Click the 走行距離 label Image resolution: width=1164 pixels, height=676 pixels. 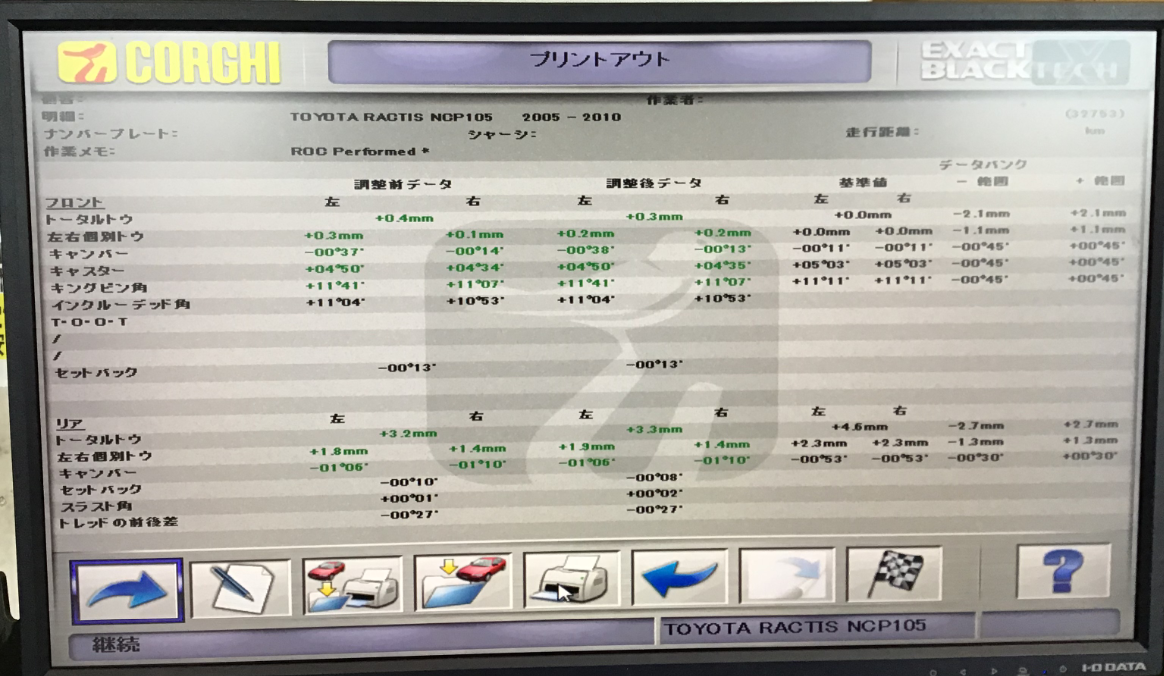882,132
